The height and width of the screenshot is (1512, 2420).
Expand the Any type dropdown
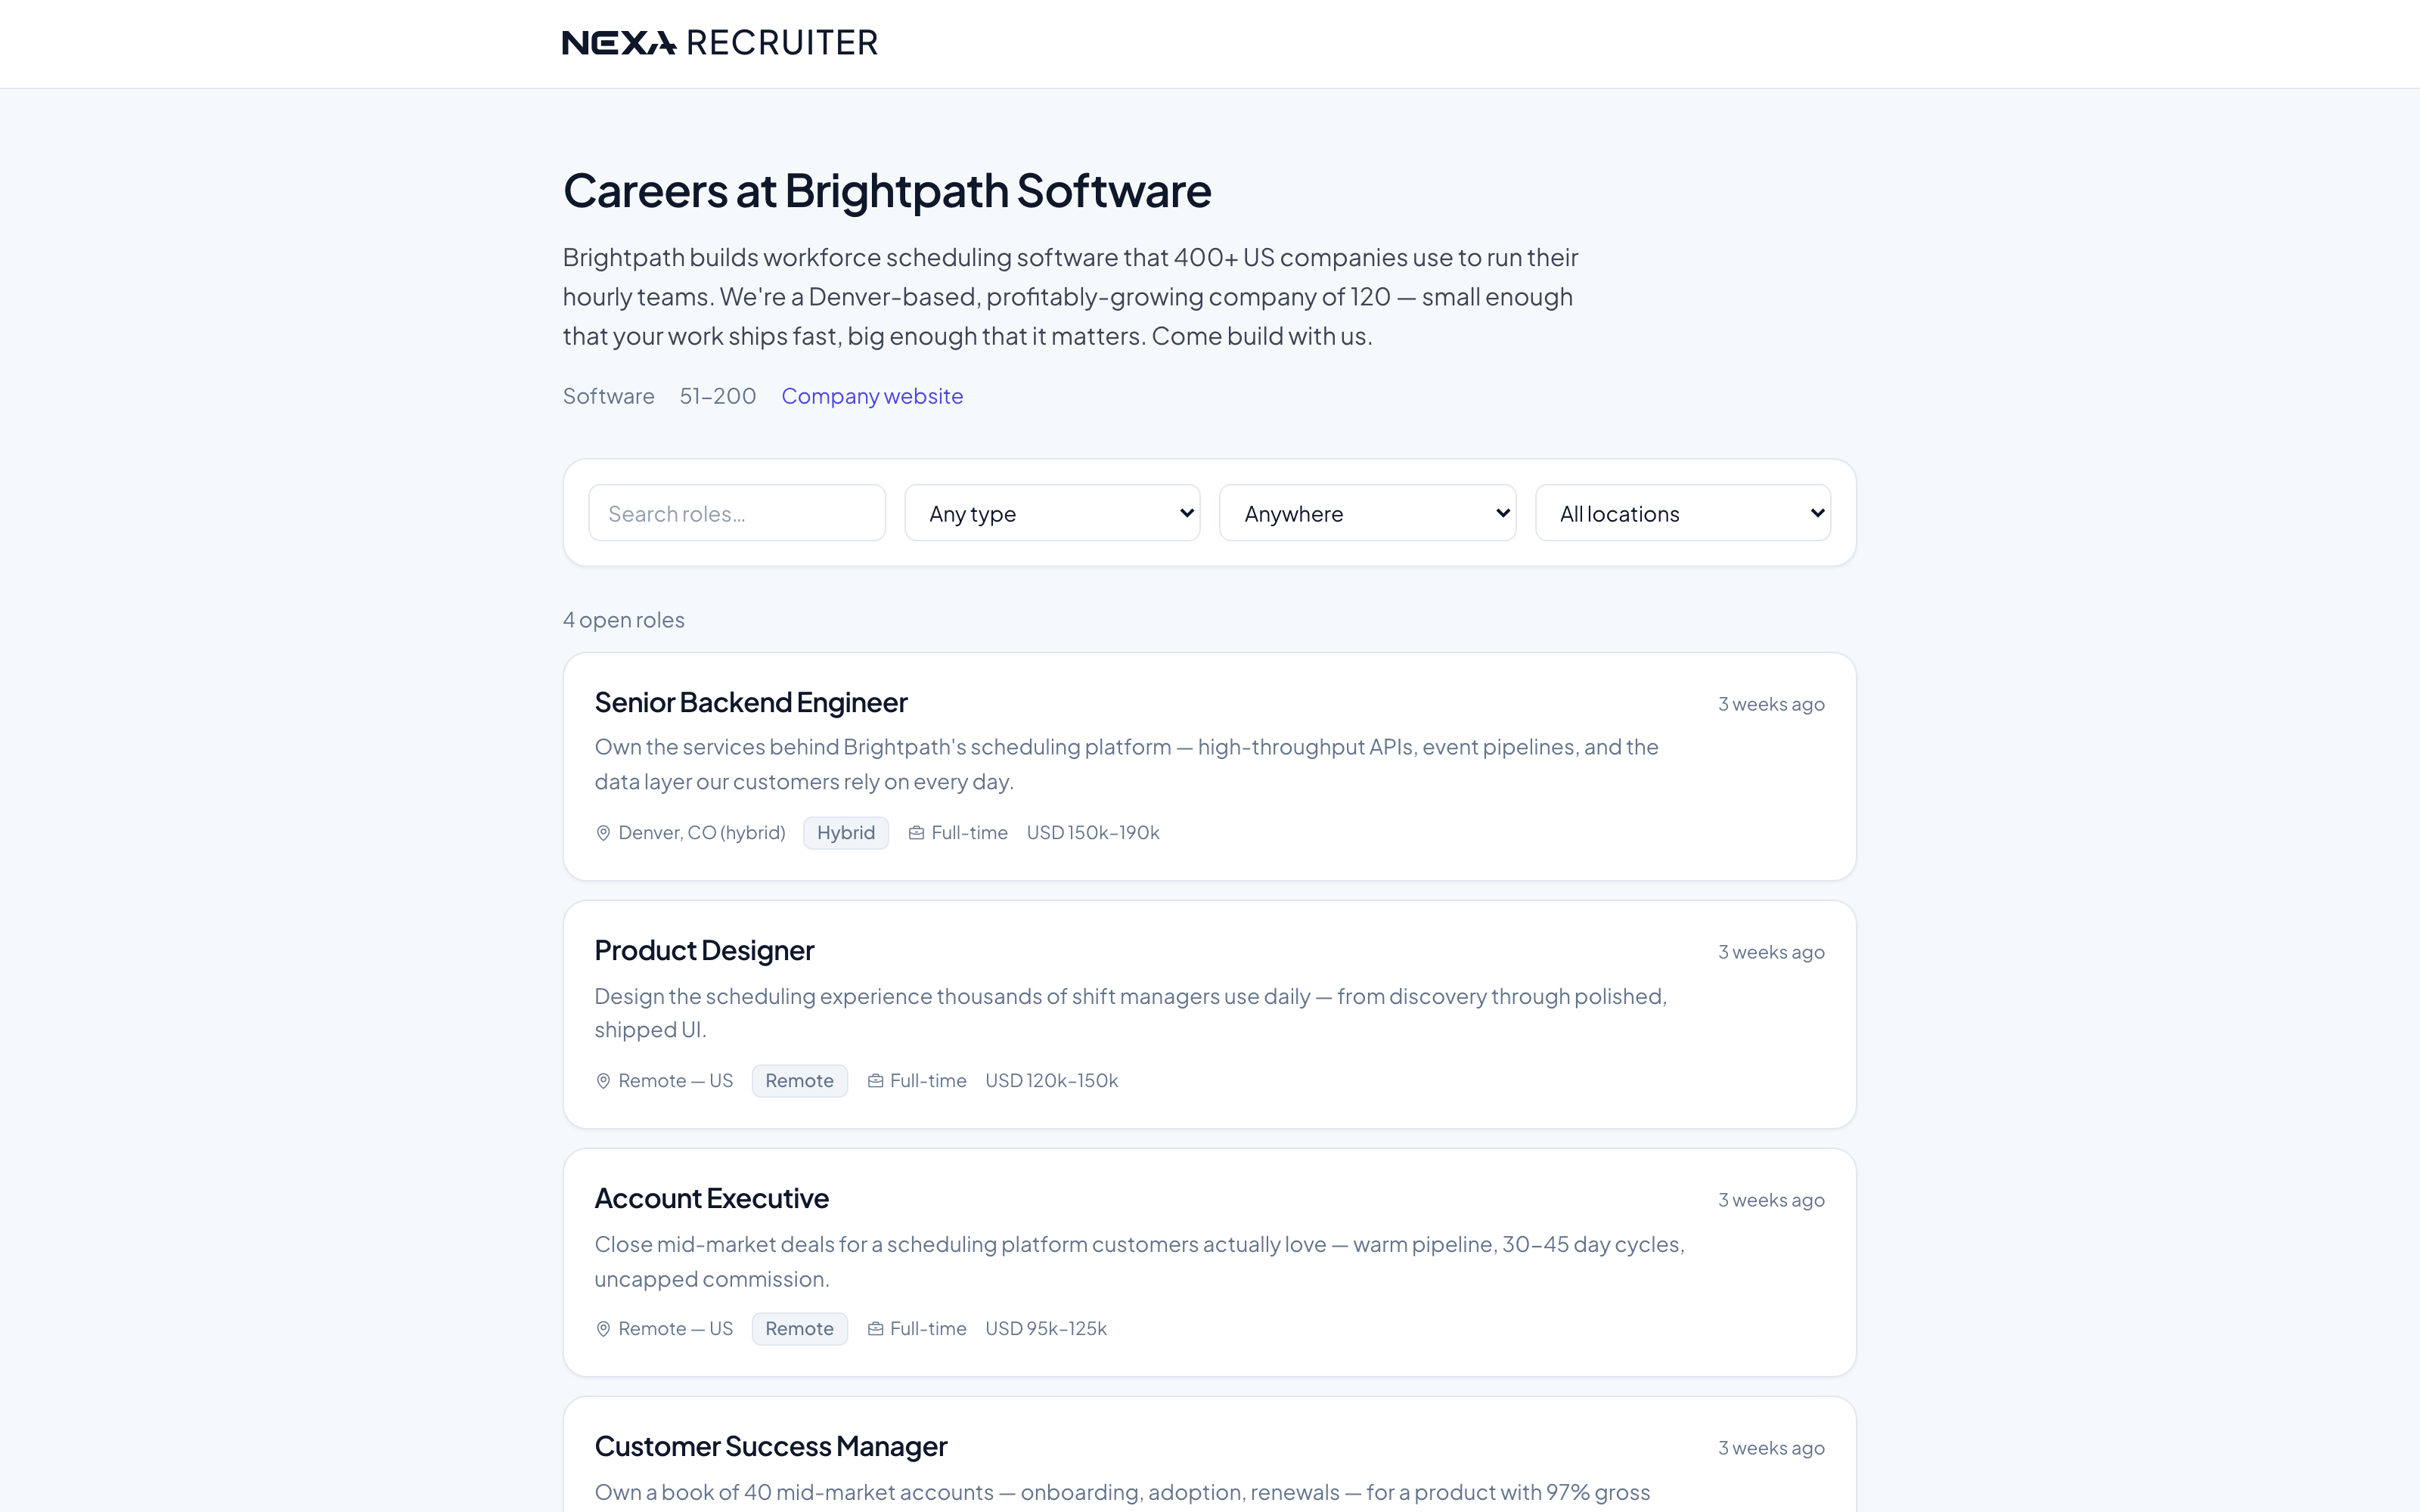1052,513
